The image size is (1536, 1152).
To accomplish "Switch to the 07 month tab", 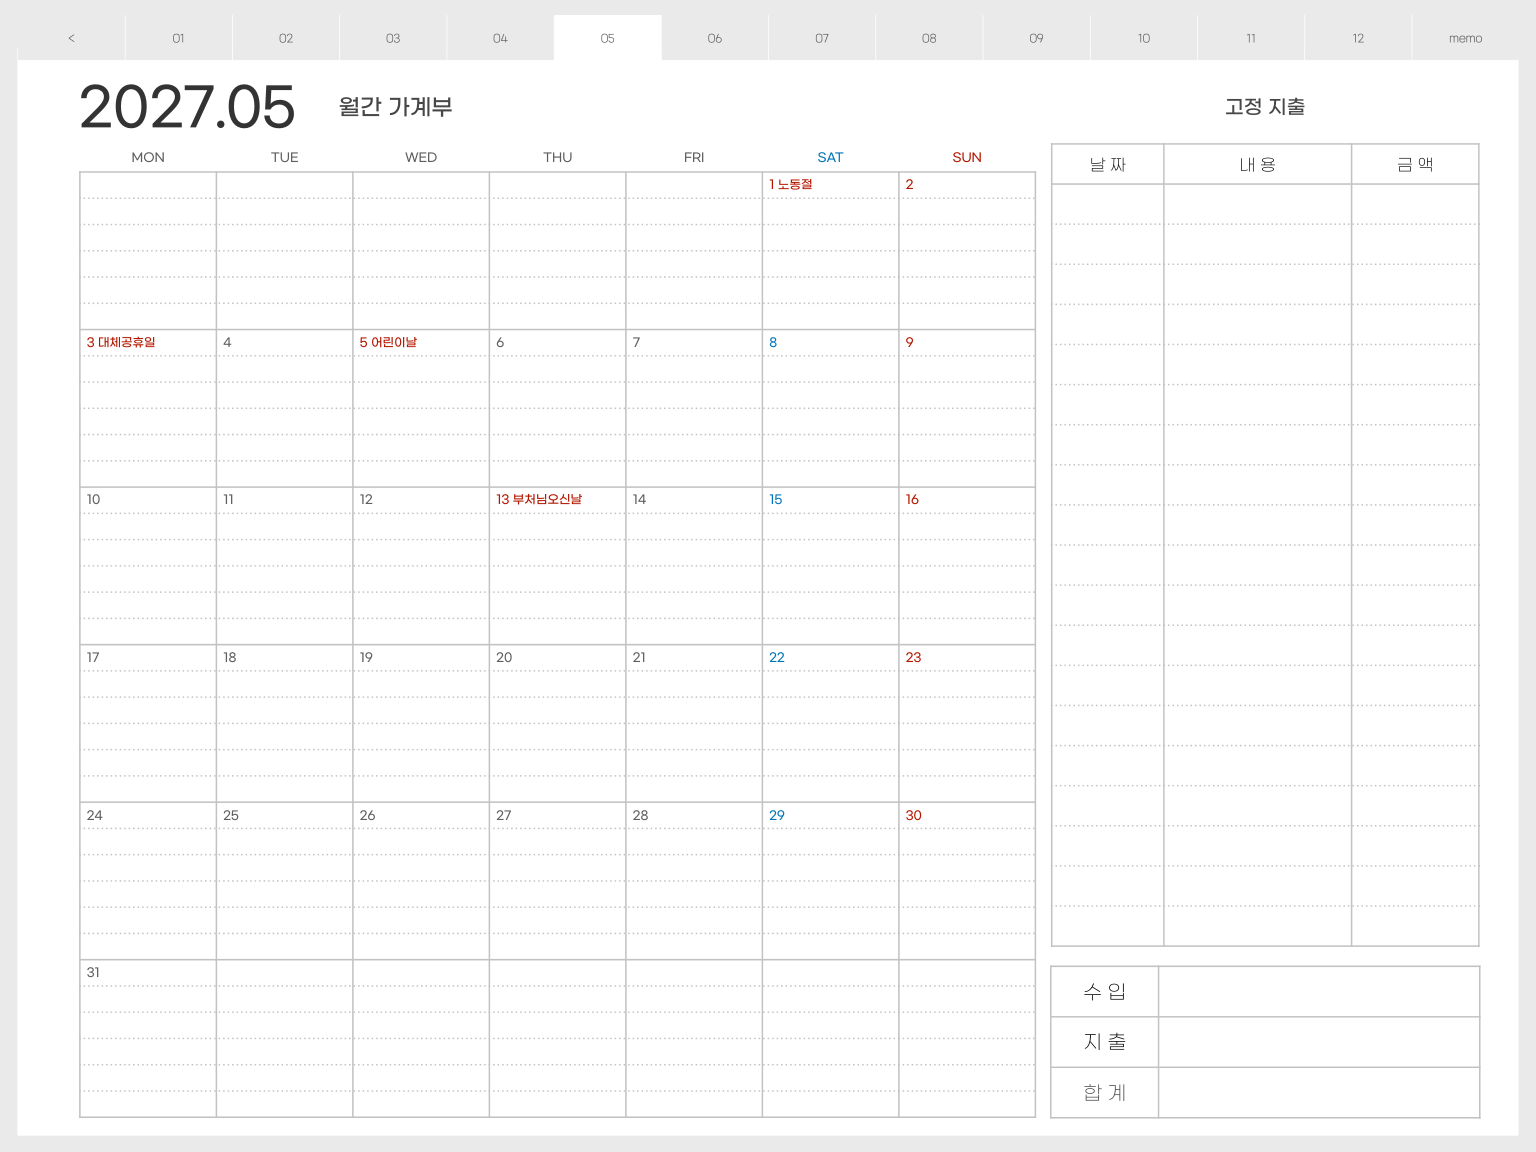I will 822,38.
